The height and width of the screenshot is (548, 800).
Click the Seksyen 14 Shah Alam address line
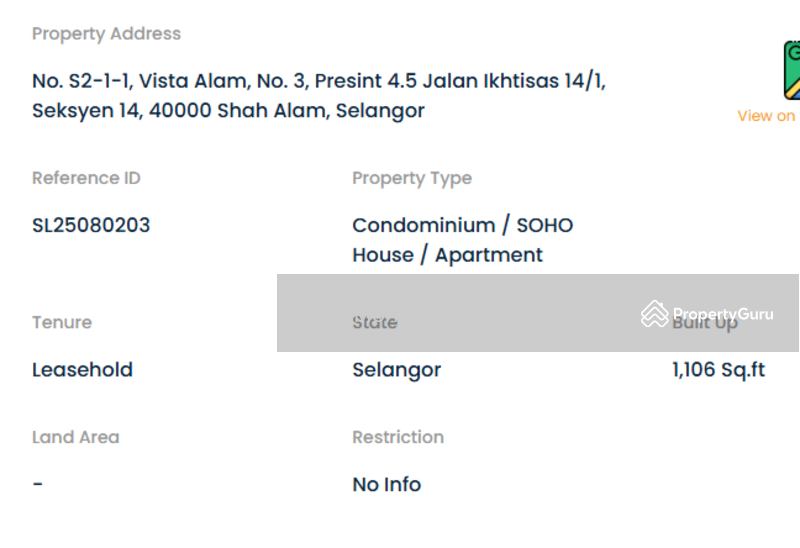[228, 111]
